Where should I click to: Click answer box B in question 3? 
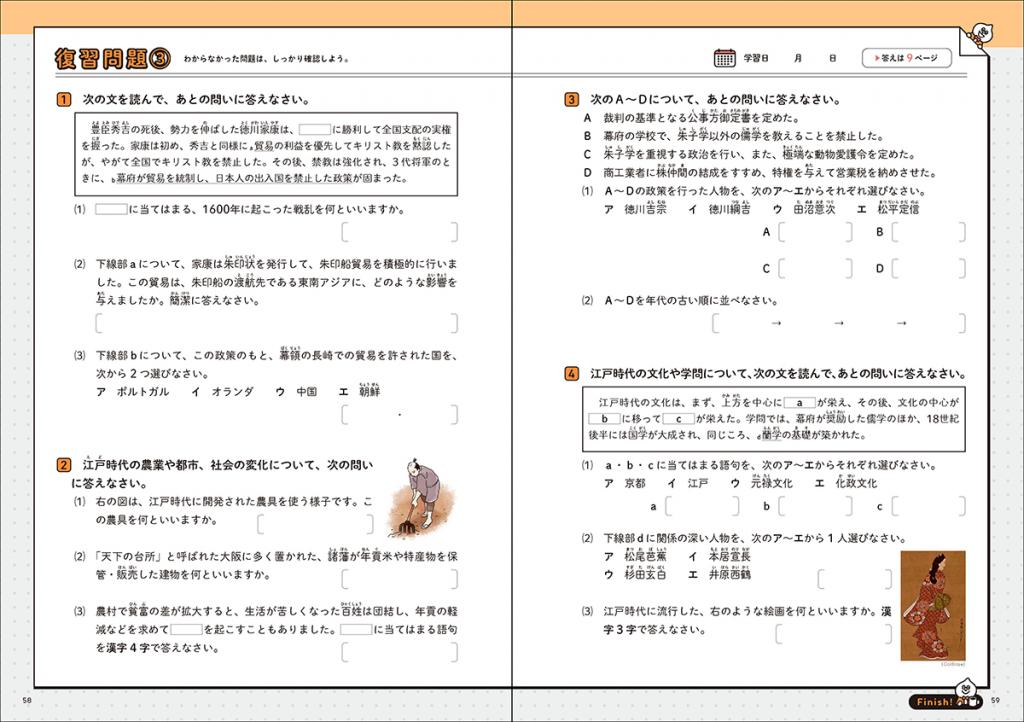click(x=929, y=232)
